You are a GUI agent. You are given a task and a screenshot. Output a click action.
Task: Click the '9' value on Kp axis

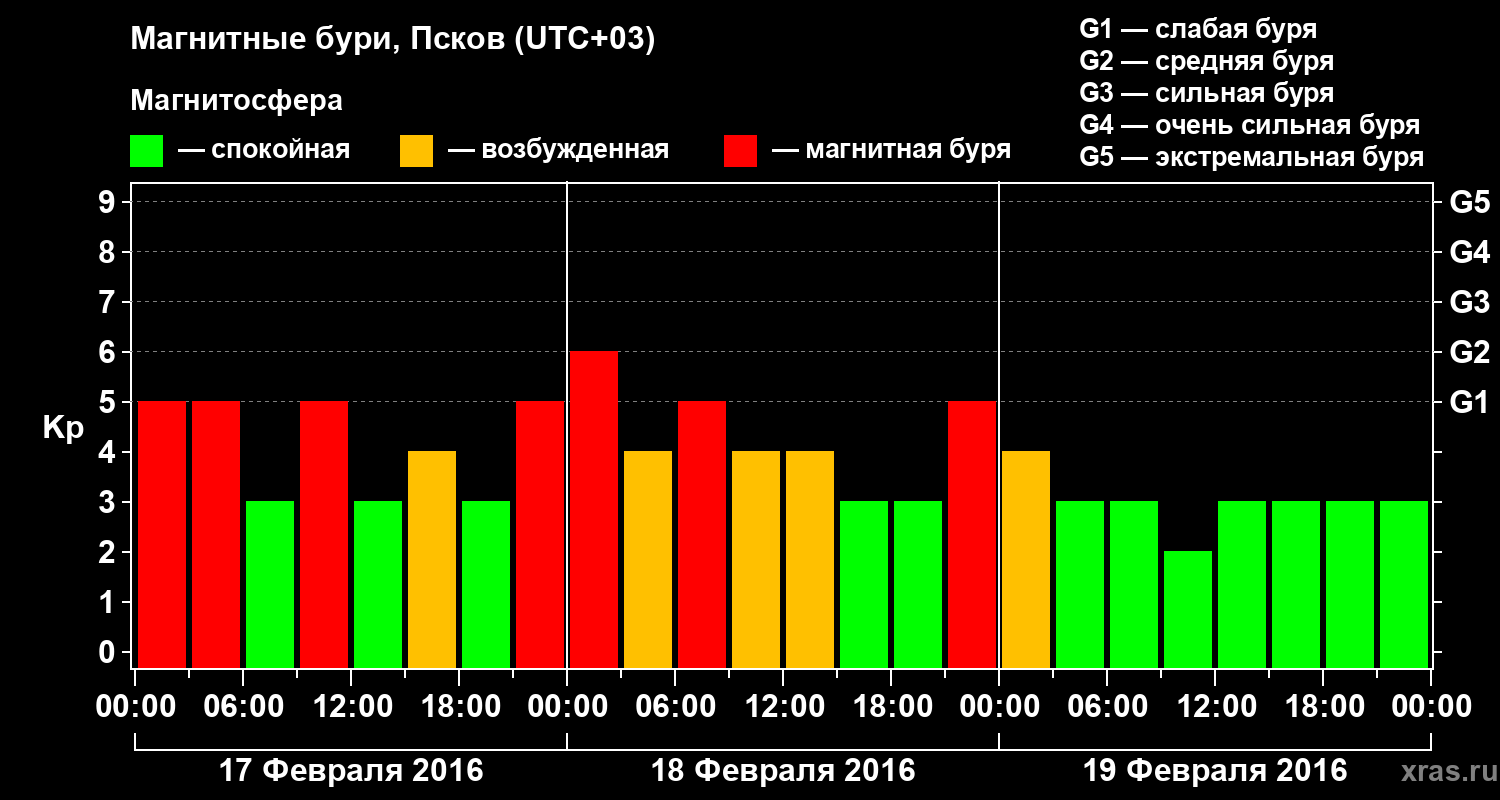pos(108,202)
